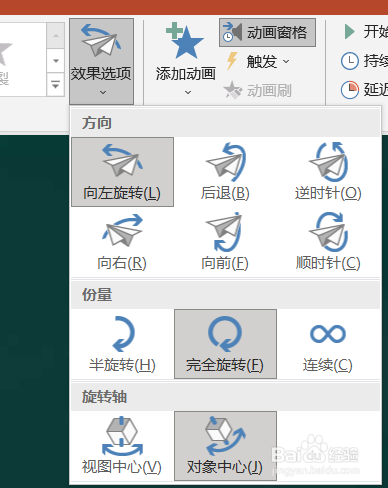Expand the 触发 trigger dropdown
This screenshot has height=488, width=388.
(257, 61)
